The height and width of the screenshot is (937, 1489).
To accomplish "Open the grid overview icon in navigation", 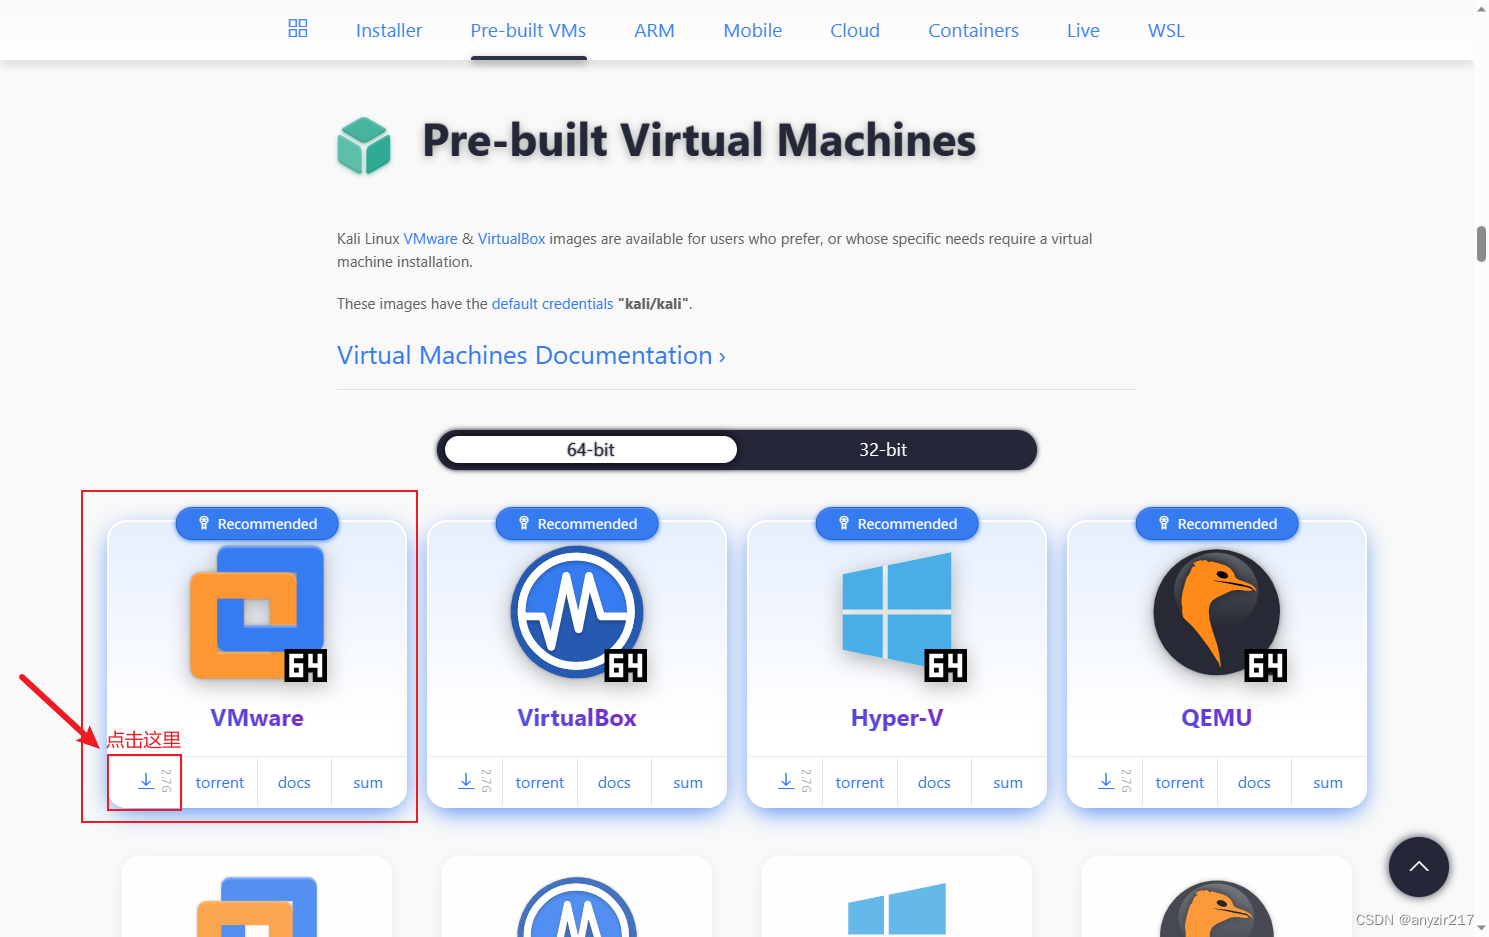I will 298,28.
